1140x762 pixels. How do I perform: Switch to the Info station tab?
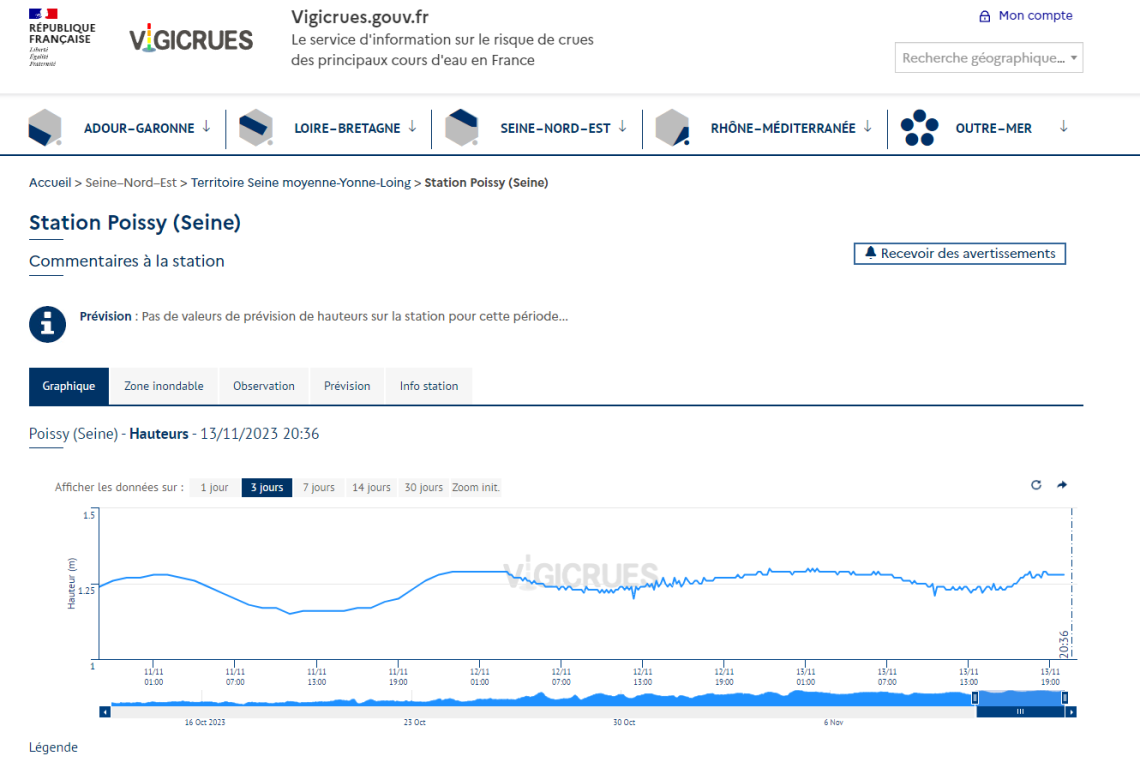(x=429, y=386)
